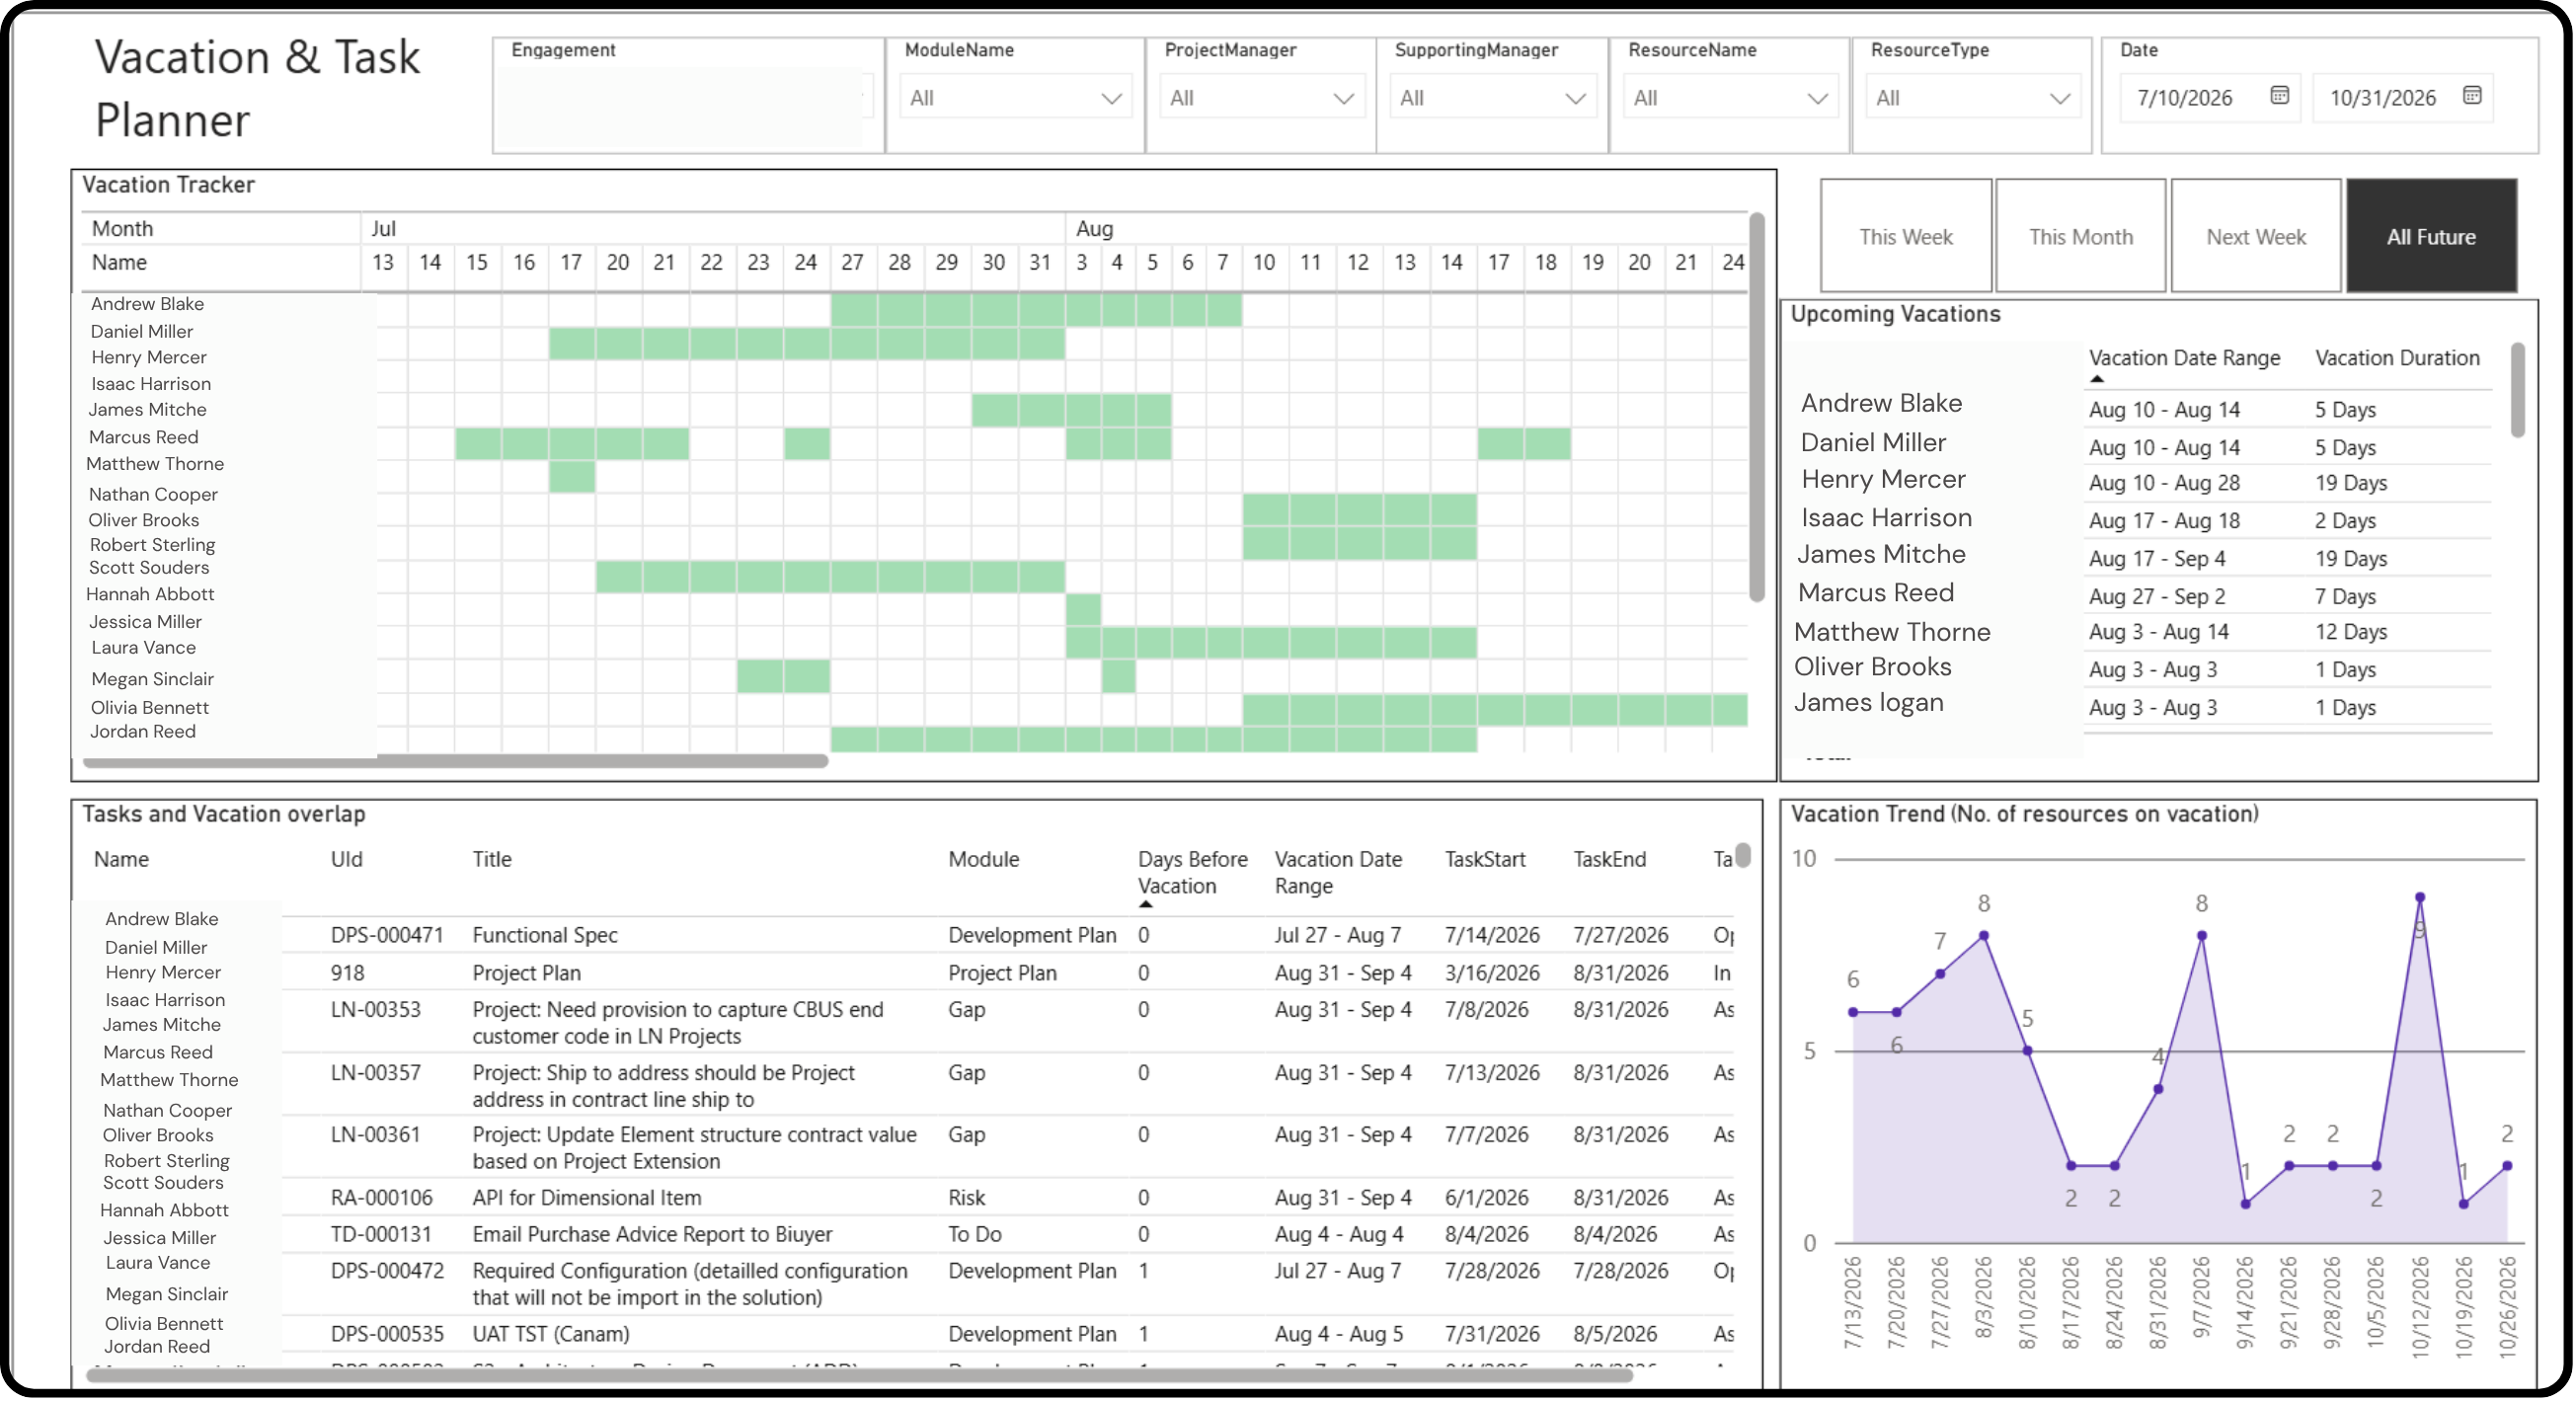Select the This Month button

[x=2081, y=237]
